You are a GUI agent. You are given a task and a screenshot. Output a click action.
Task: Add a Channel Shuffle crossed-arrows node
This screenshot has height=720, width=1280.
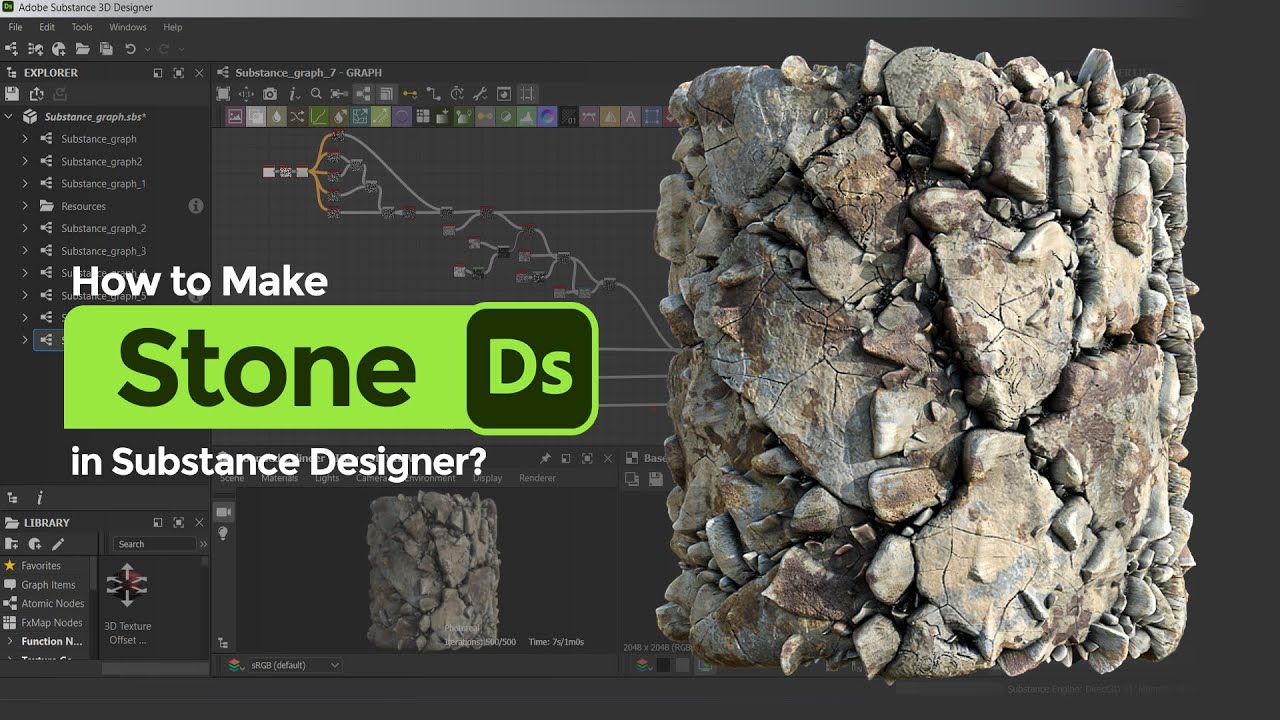[297, 117]
